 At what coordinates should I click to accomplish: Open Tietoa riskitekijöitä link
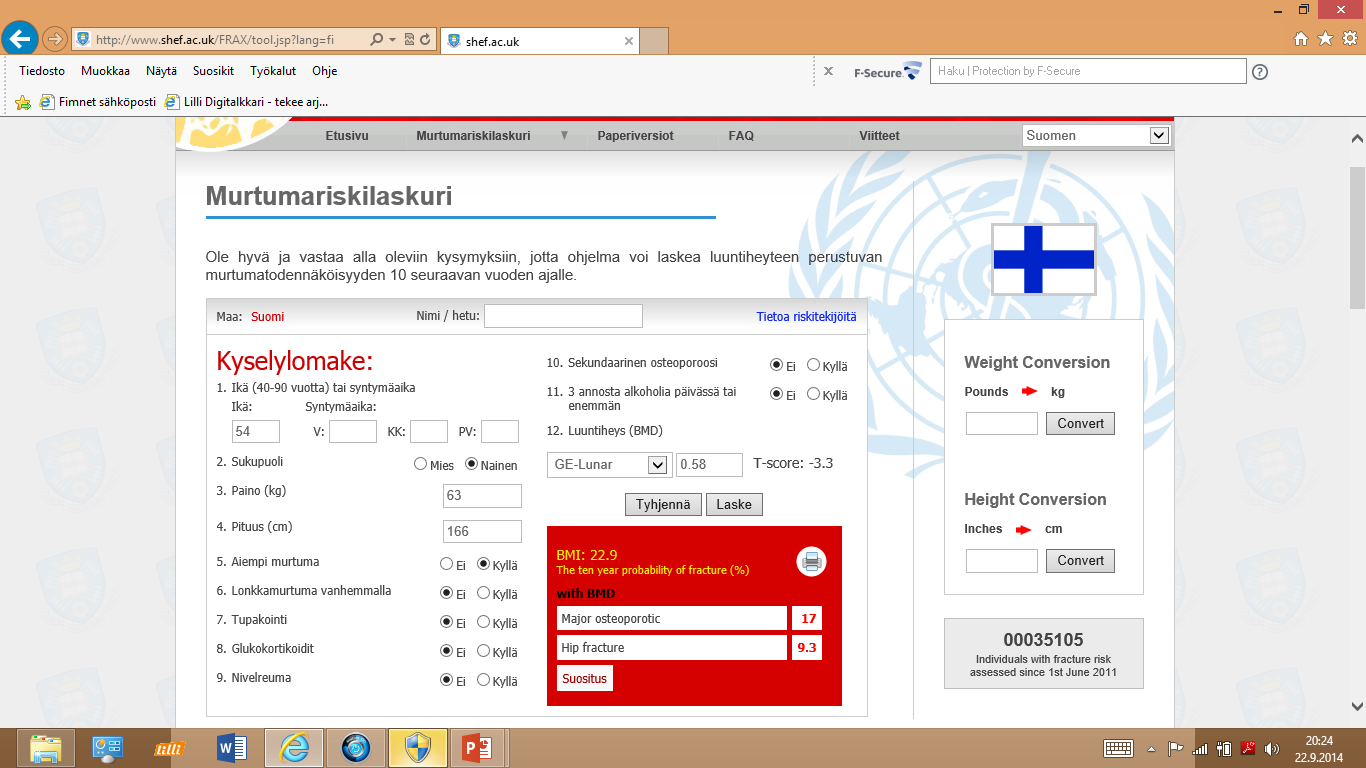pos(806,316)
